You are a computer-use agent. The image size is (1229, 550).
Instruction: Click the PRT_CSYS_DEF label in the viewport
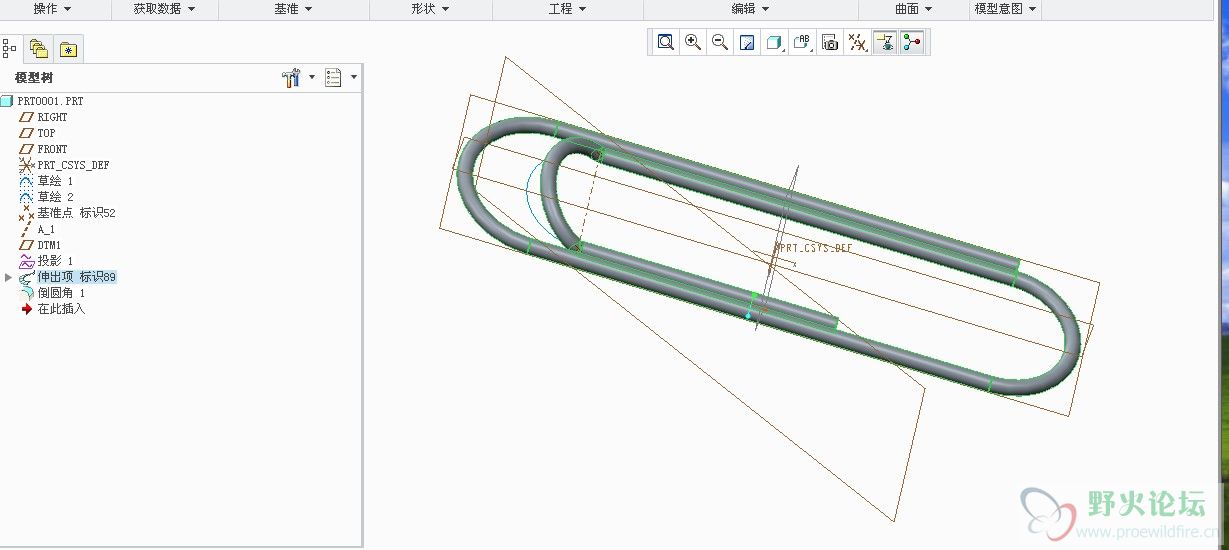(x=815, y=248)
